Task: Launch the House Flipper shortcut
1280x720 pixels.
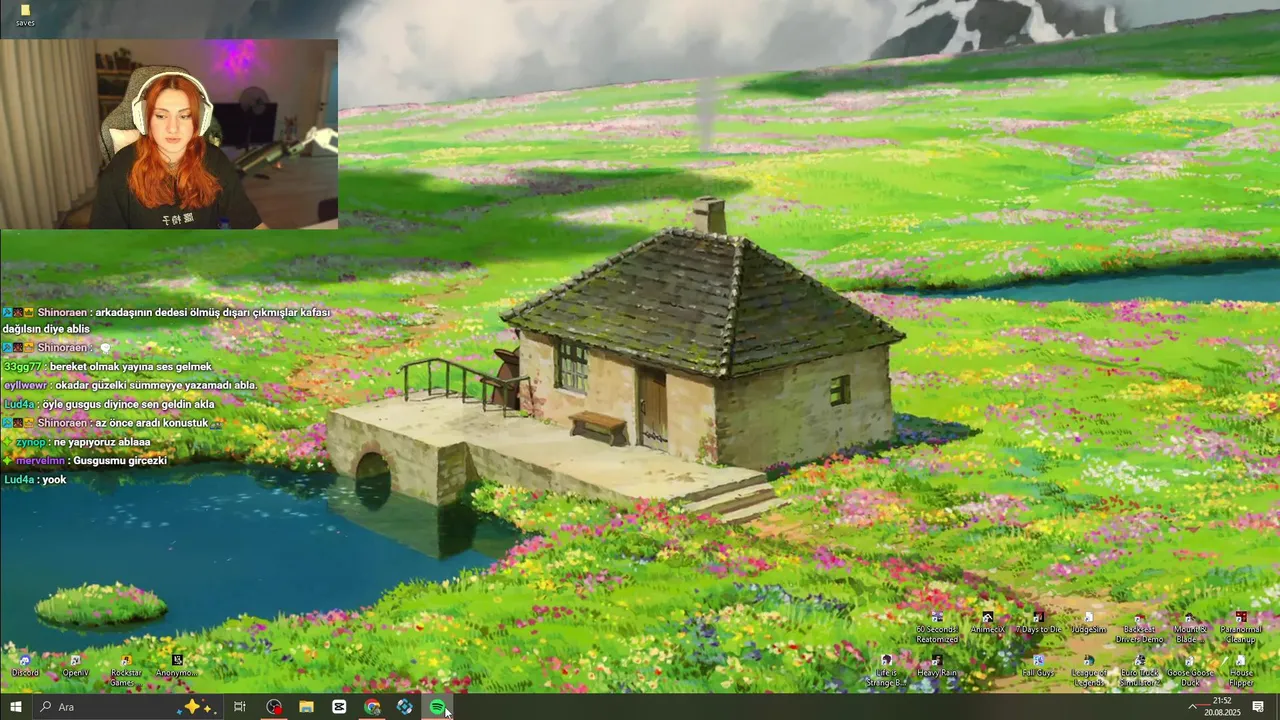Action: pyautogui.click(x=1241, y=671)
